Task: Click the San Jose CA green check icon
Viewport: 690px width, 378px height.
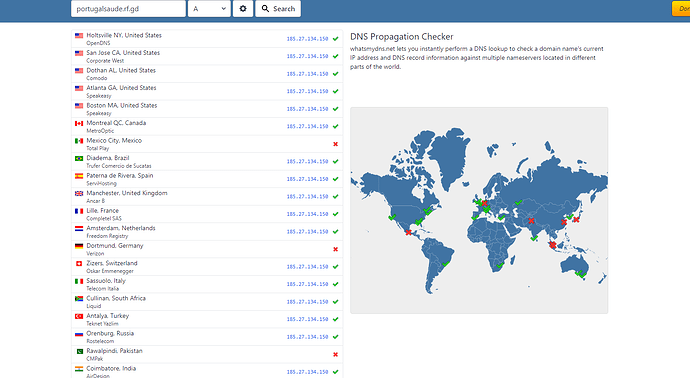Action: click(x=336, y=56)
